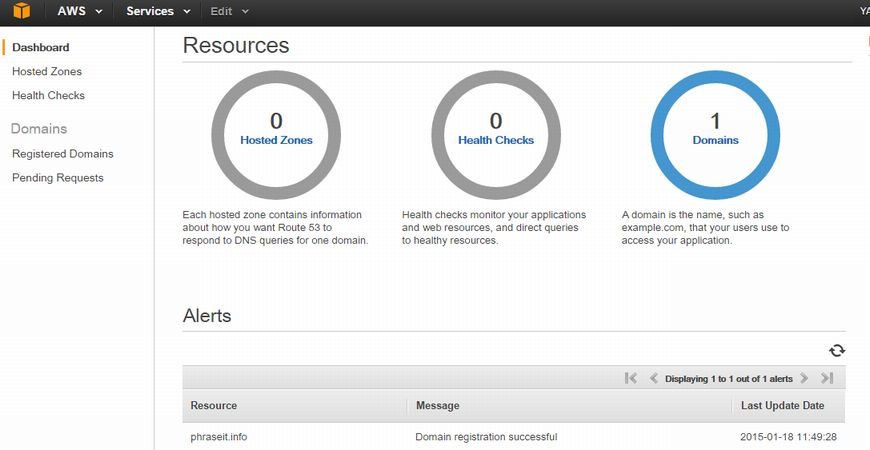Go to first page of alerts
Viewport: 870px width, 450px height.
pos(630,379)
